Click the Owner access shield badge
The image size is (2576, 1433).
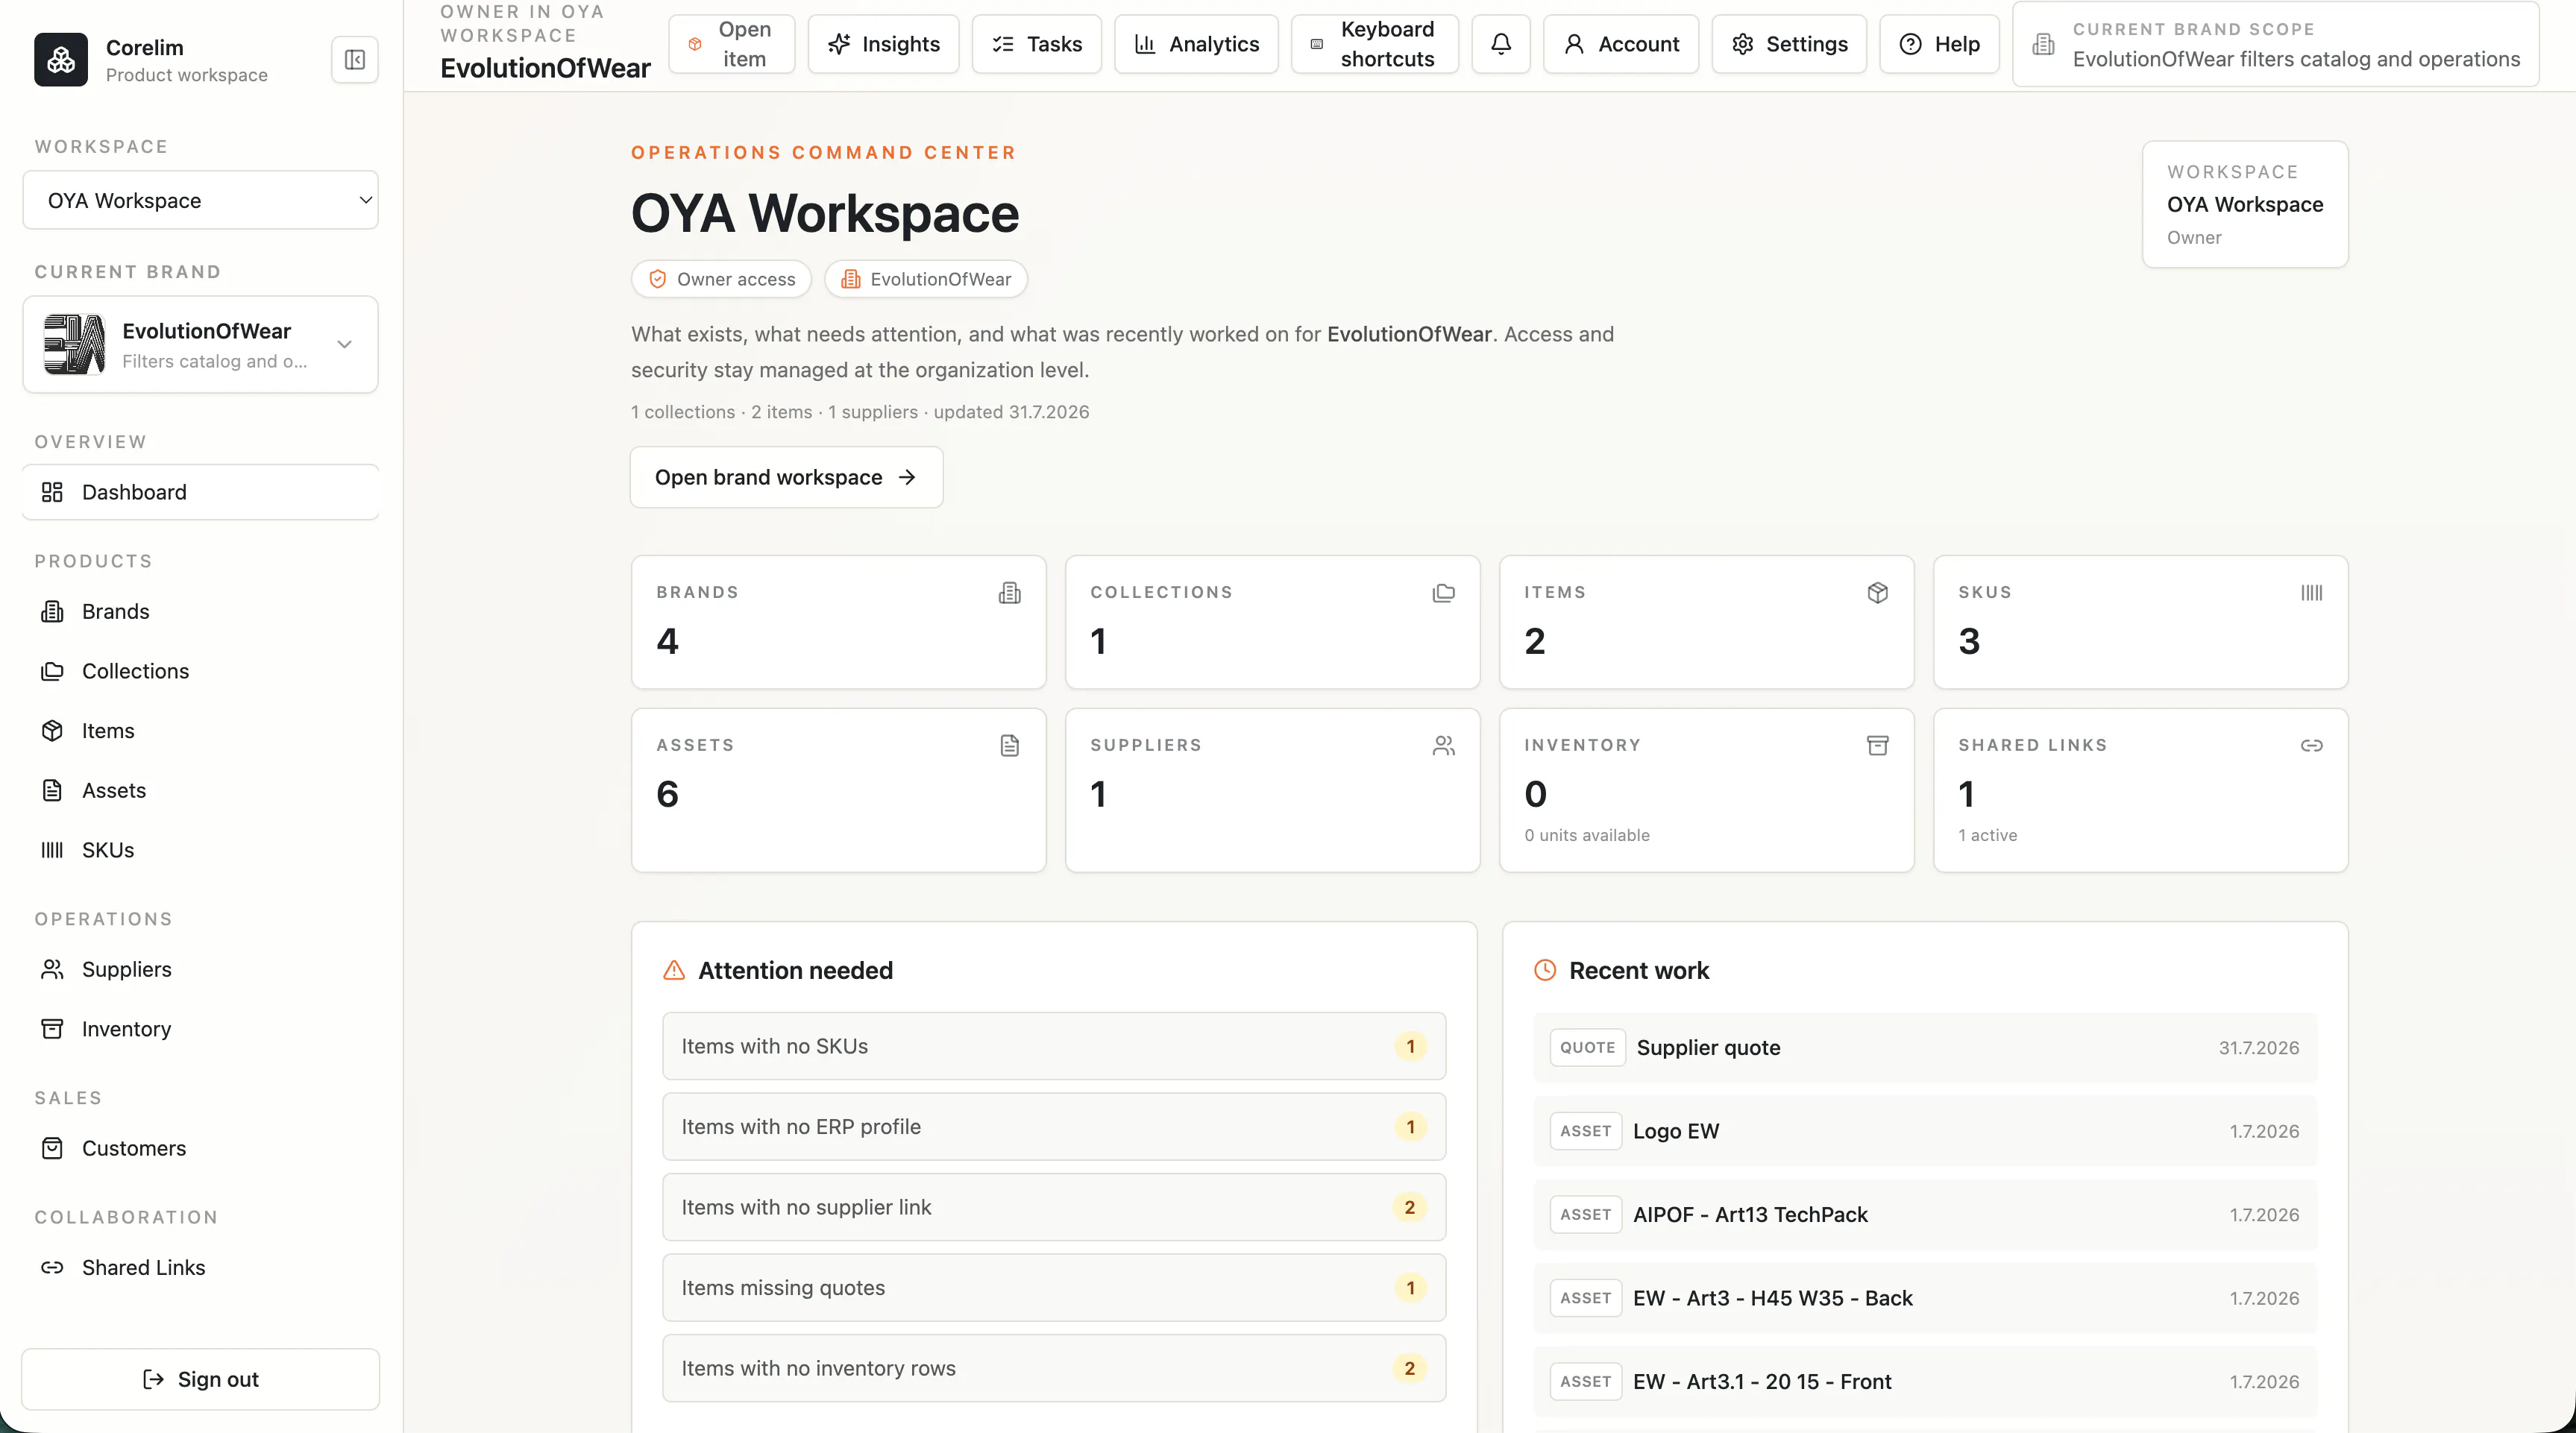722,279
